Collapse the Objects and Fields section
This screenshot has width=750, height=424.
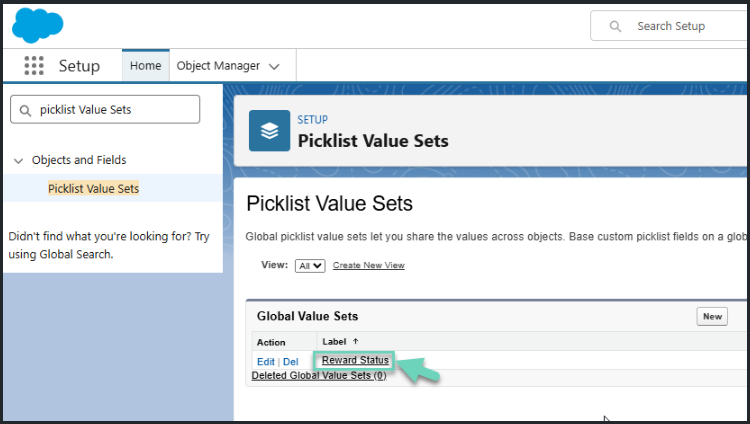19,161
